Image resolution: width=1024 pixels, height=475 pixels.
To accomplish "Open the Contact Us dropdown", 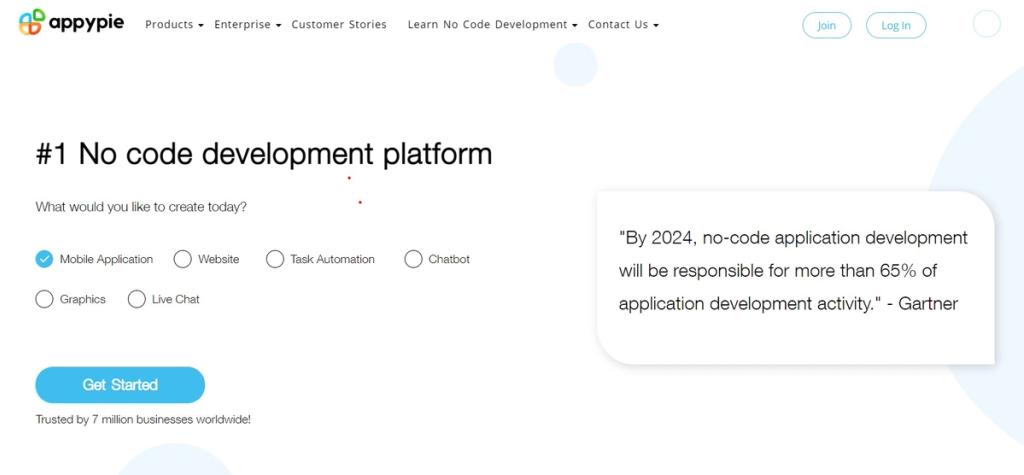I will (x=623, y=25).
